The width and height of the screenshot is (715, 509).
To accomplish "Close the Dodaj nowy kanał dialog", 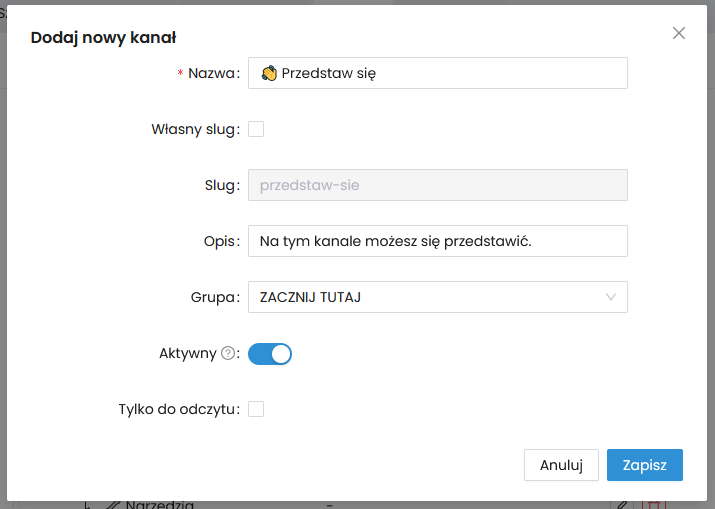I will click(679, 33).
